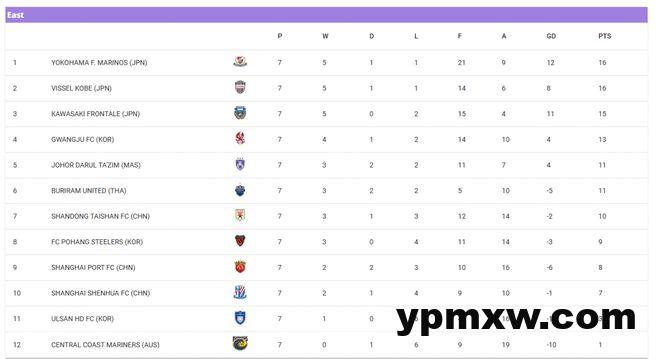Click the Shandong Taishan FC club crest
660x361 pixels.
coord(240,215)
